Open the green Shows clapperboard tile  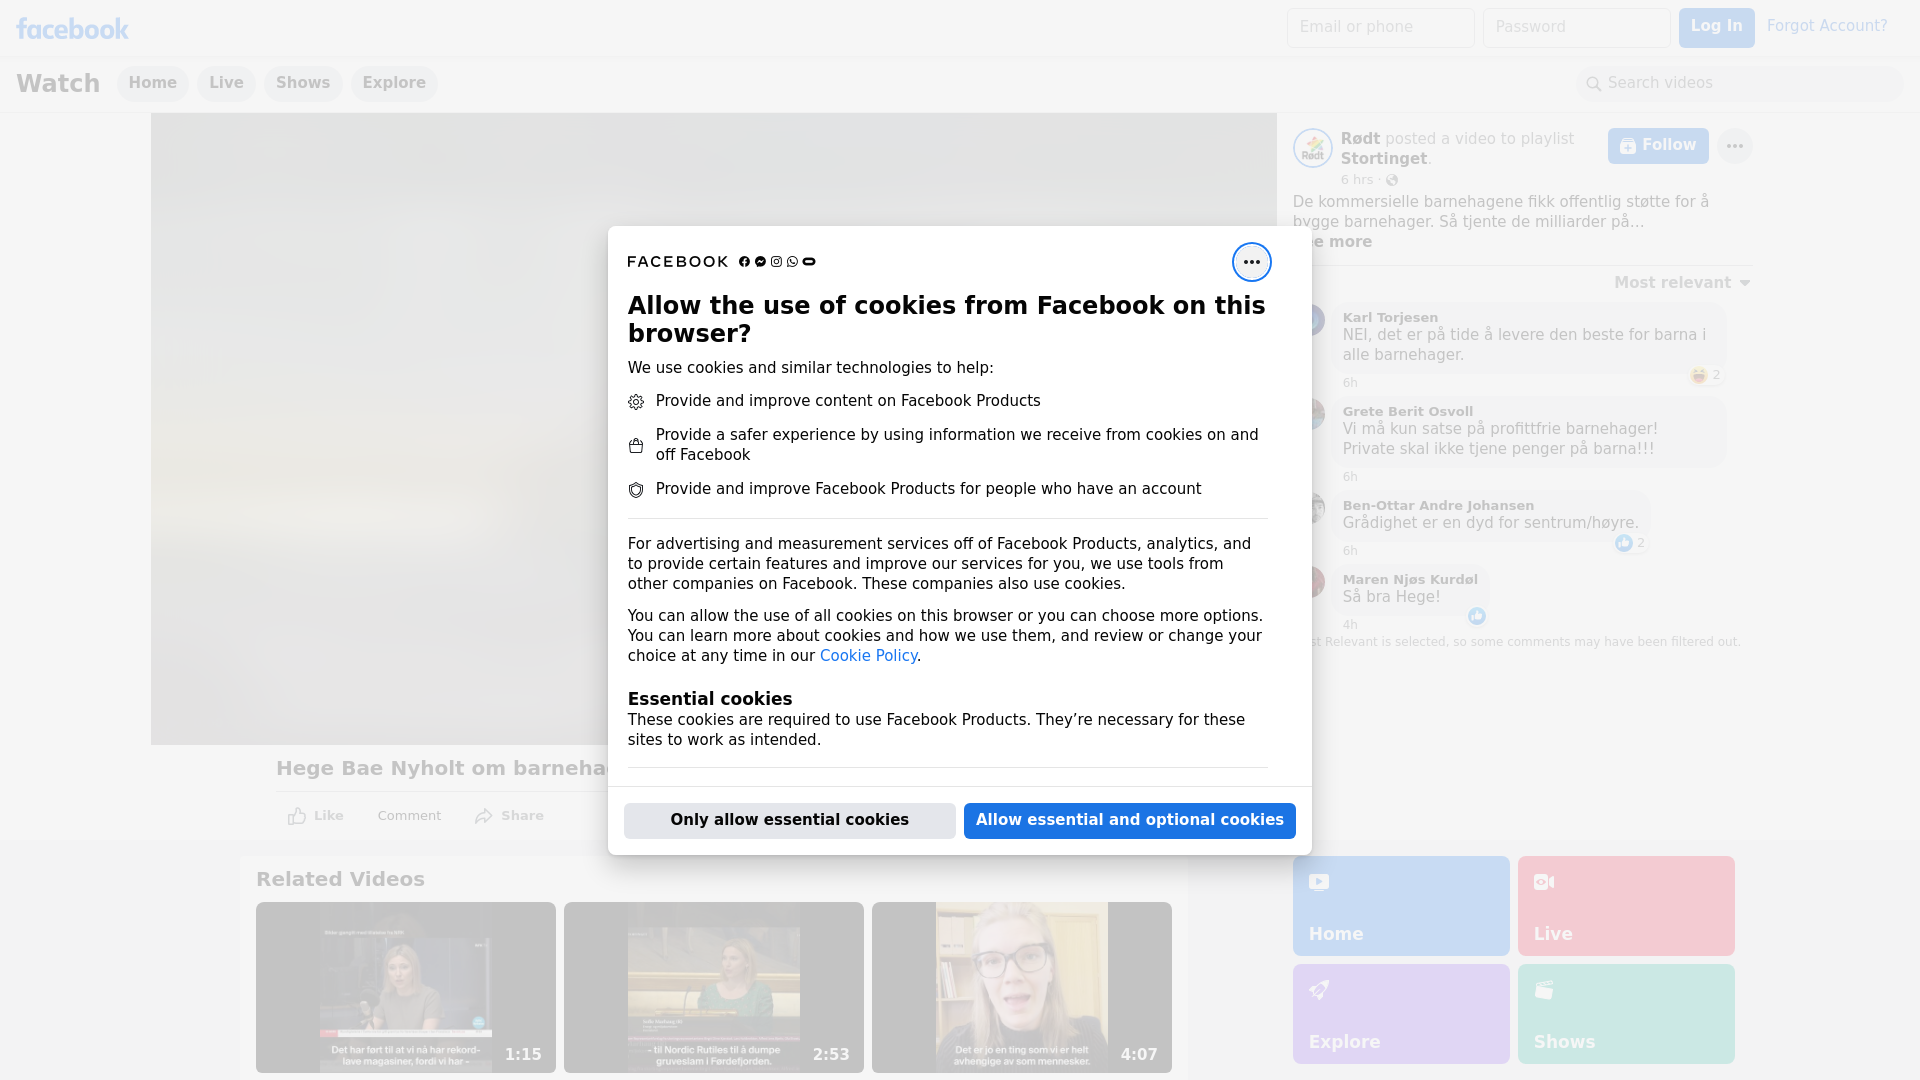click(1625, 1013)
